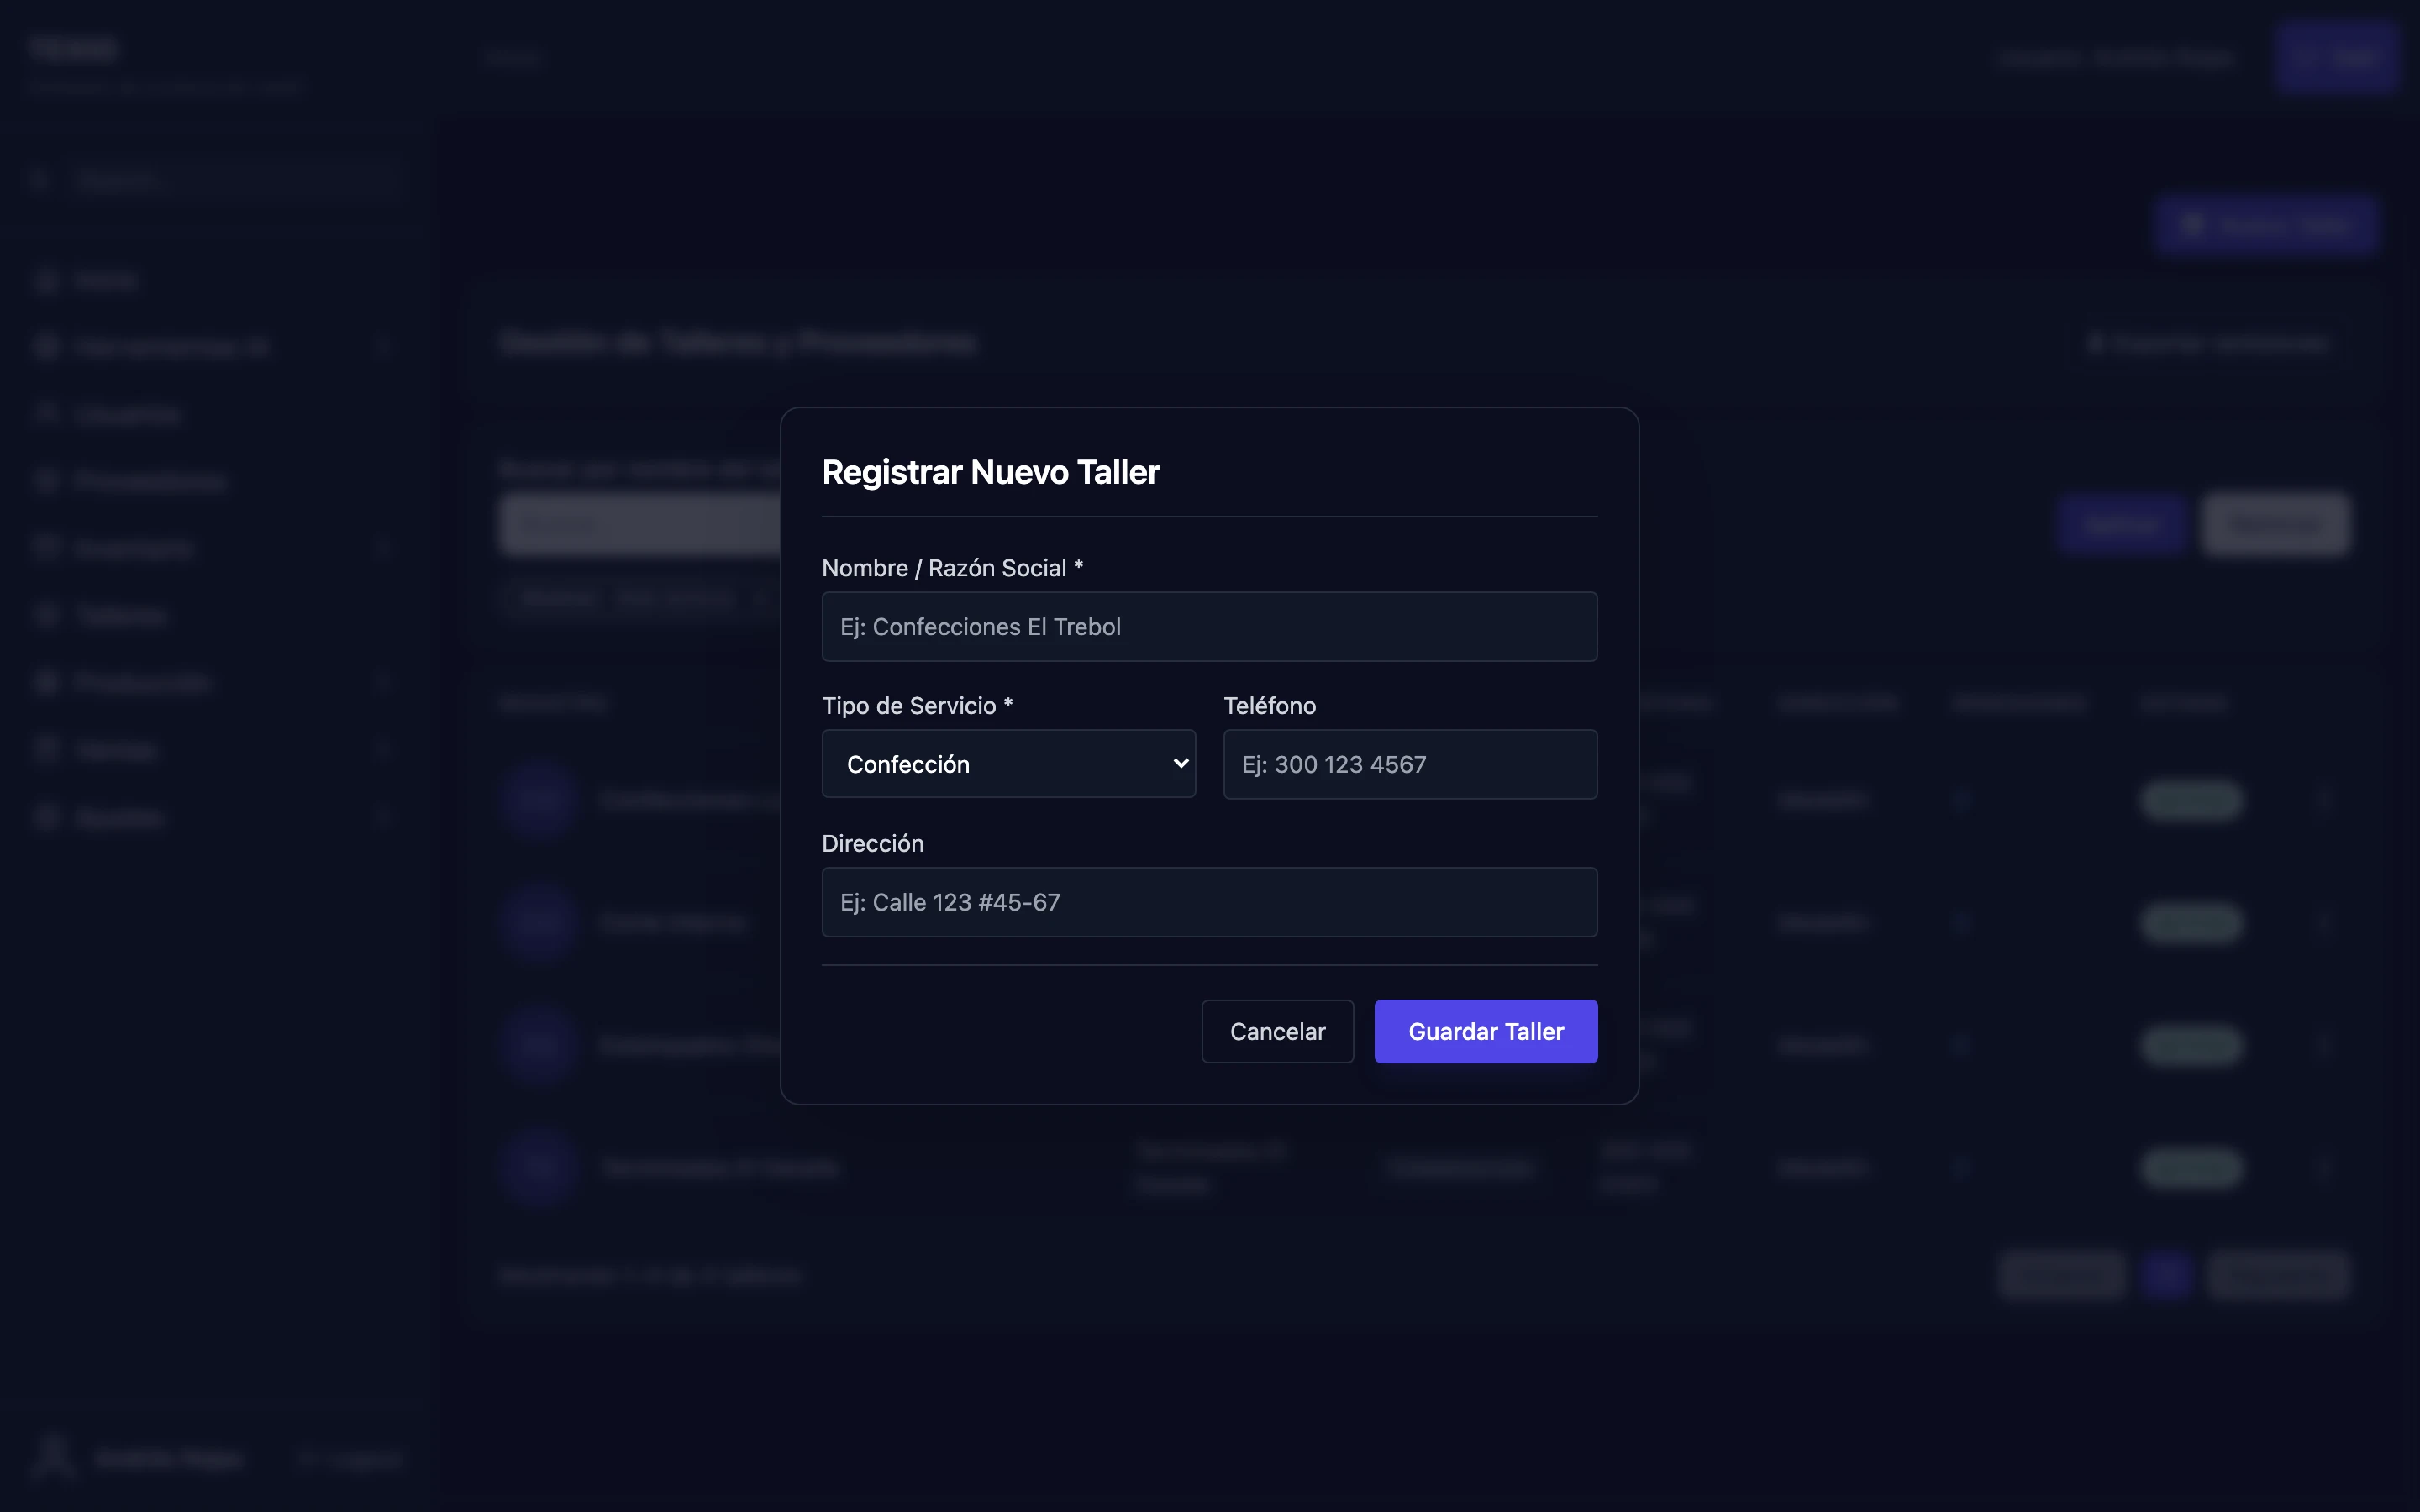Click the Cancelar button

click(1277, 1031)
